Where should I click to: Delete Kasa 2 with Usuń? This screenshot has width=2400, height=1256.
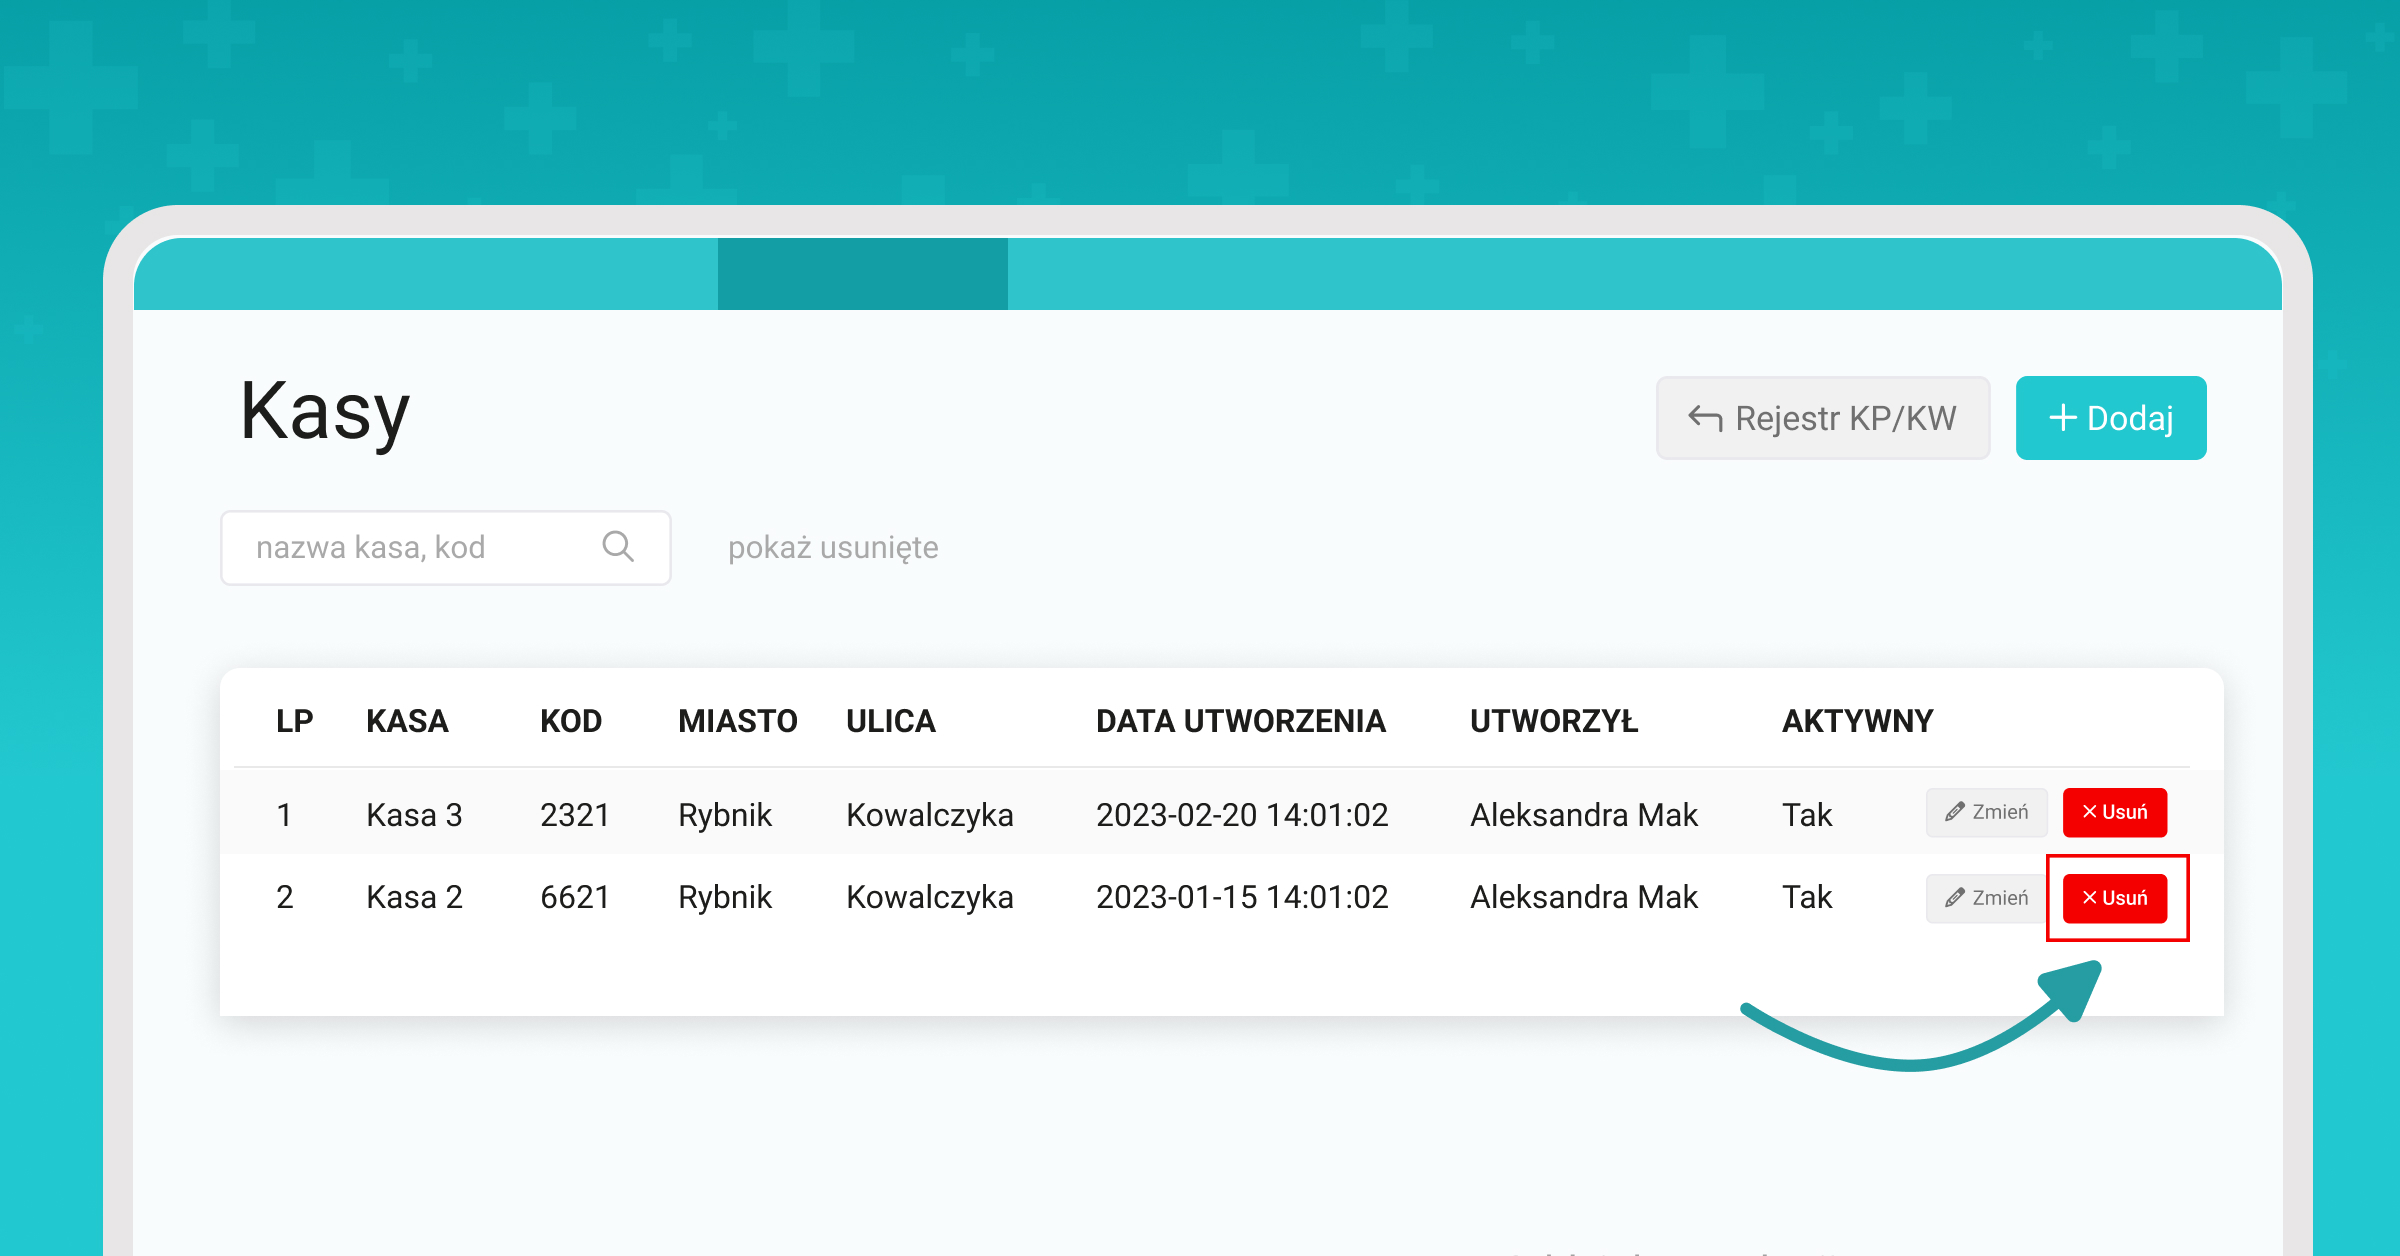(2115, 898)
